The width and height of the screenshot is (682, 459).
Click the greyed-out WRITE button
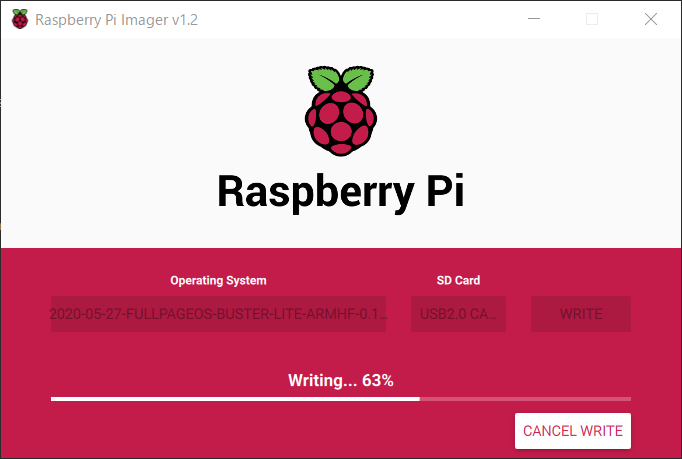(x=581, y=314)
